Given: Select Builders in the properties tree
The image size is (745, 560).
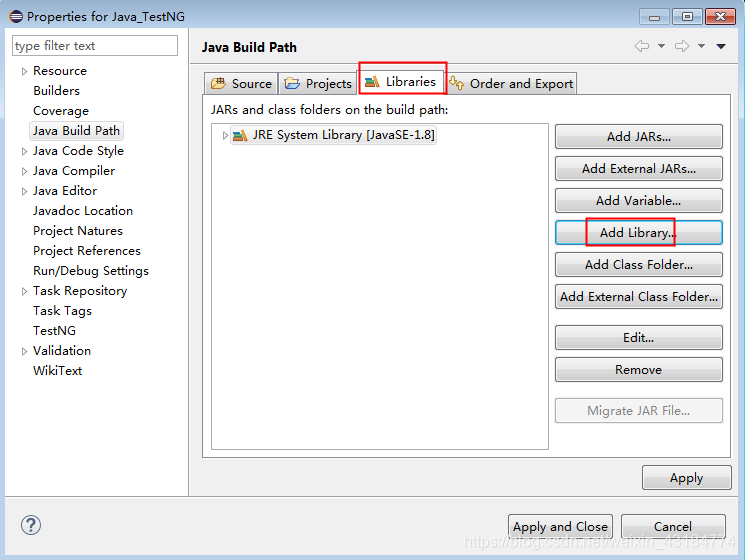Looking at the screenshot, I should 57,91.
